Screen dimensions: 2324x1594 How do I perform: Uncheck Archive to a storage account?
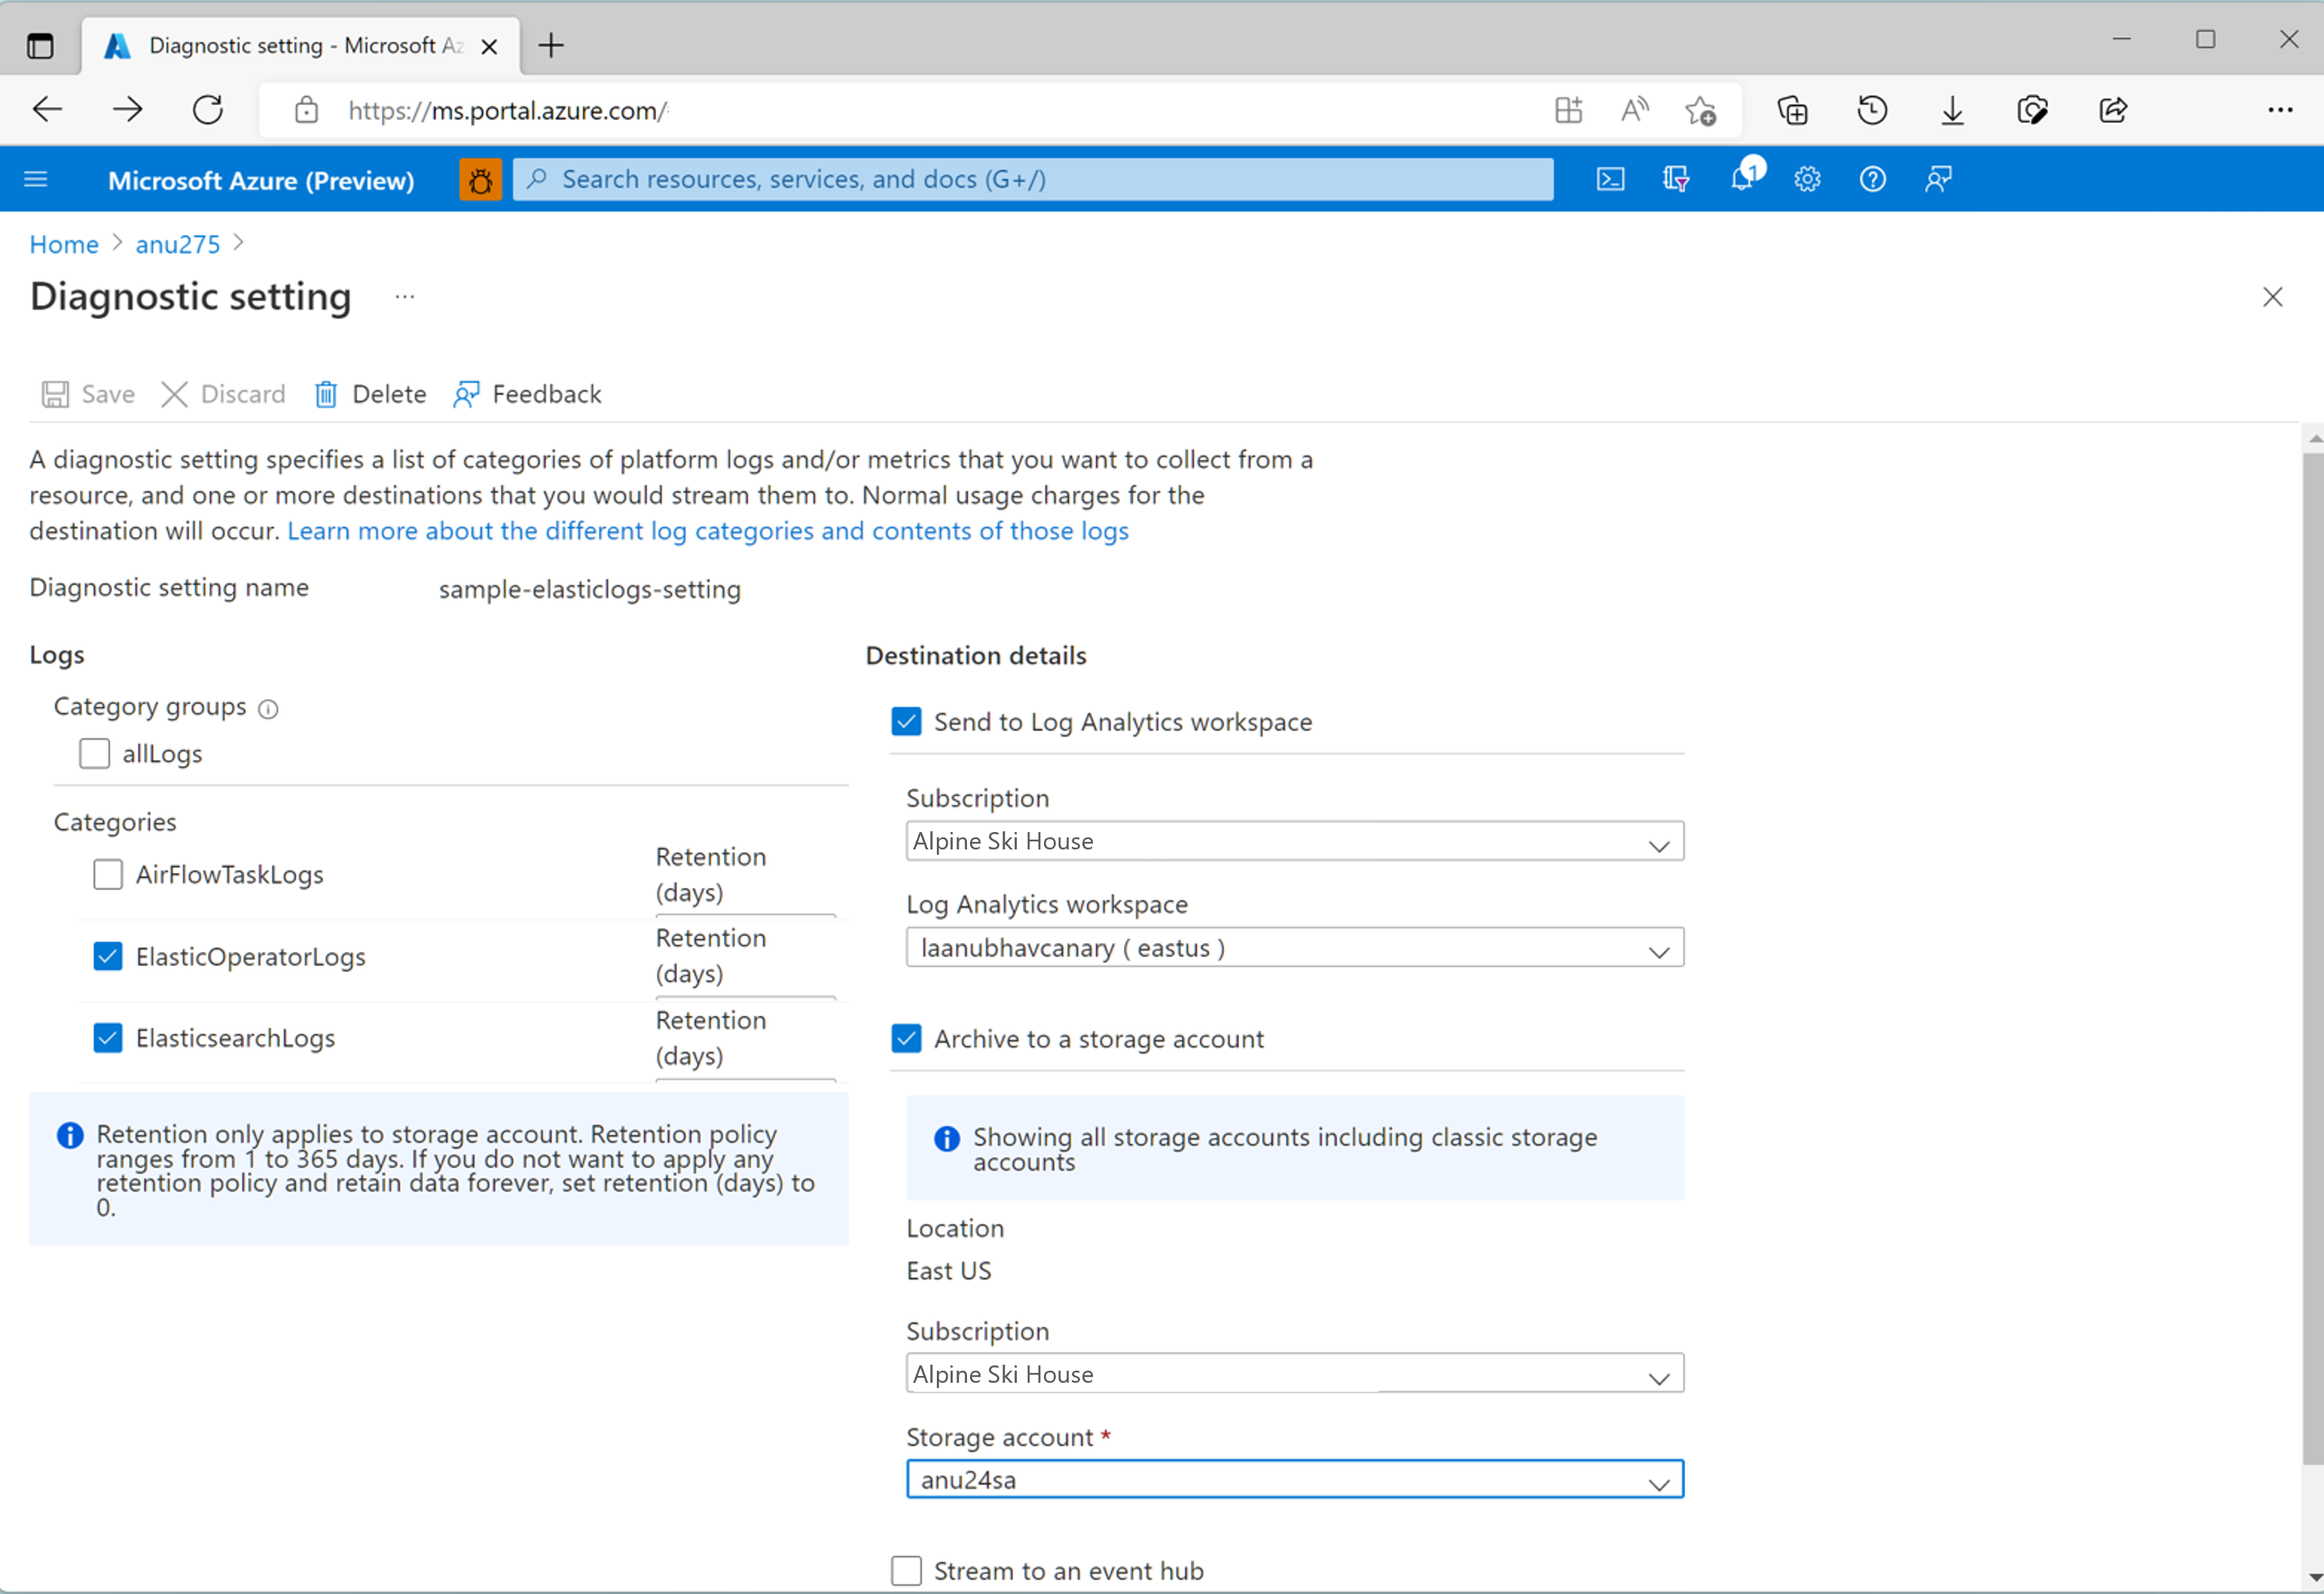906,1039
